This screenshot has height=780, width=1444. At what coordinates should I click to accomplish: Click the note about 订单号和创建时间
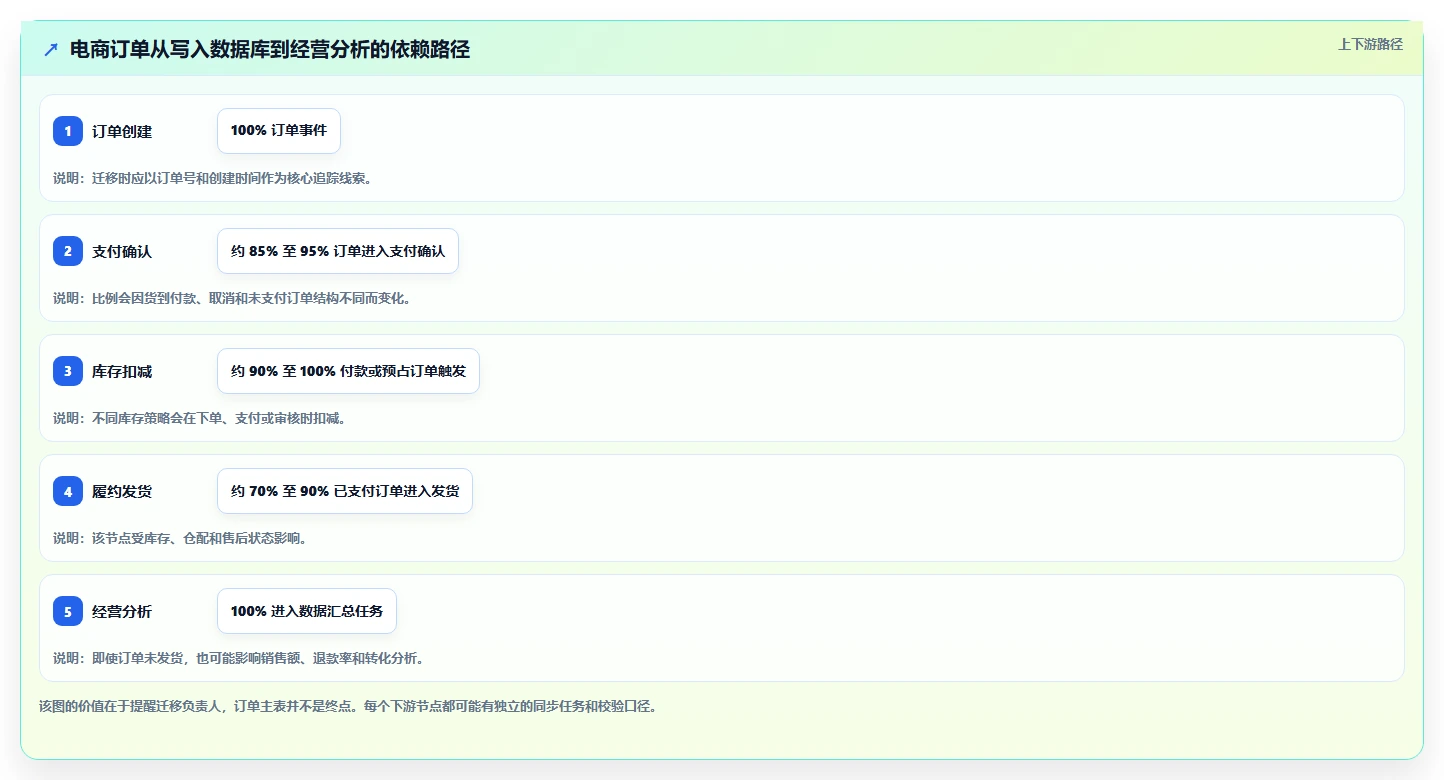click(213, 178)
